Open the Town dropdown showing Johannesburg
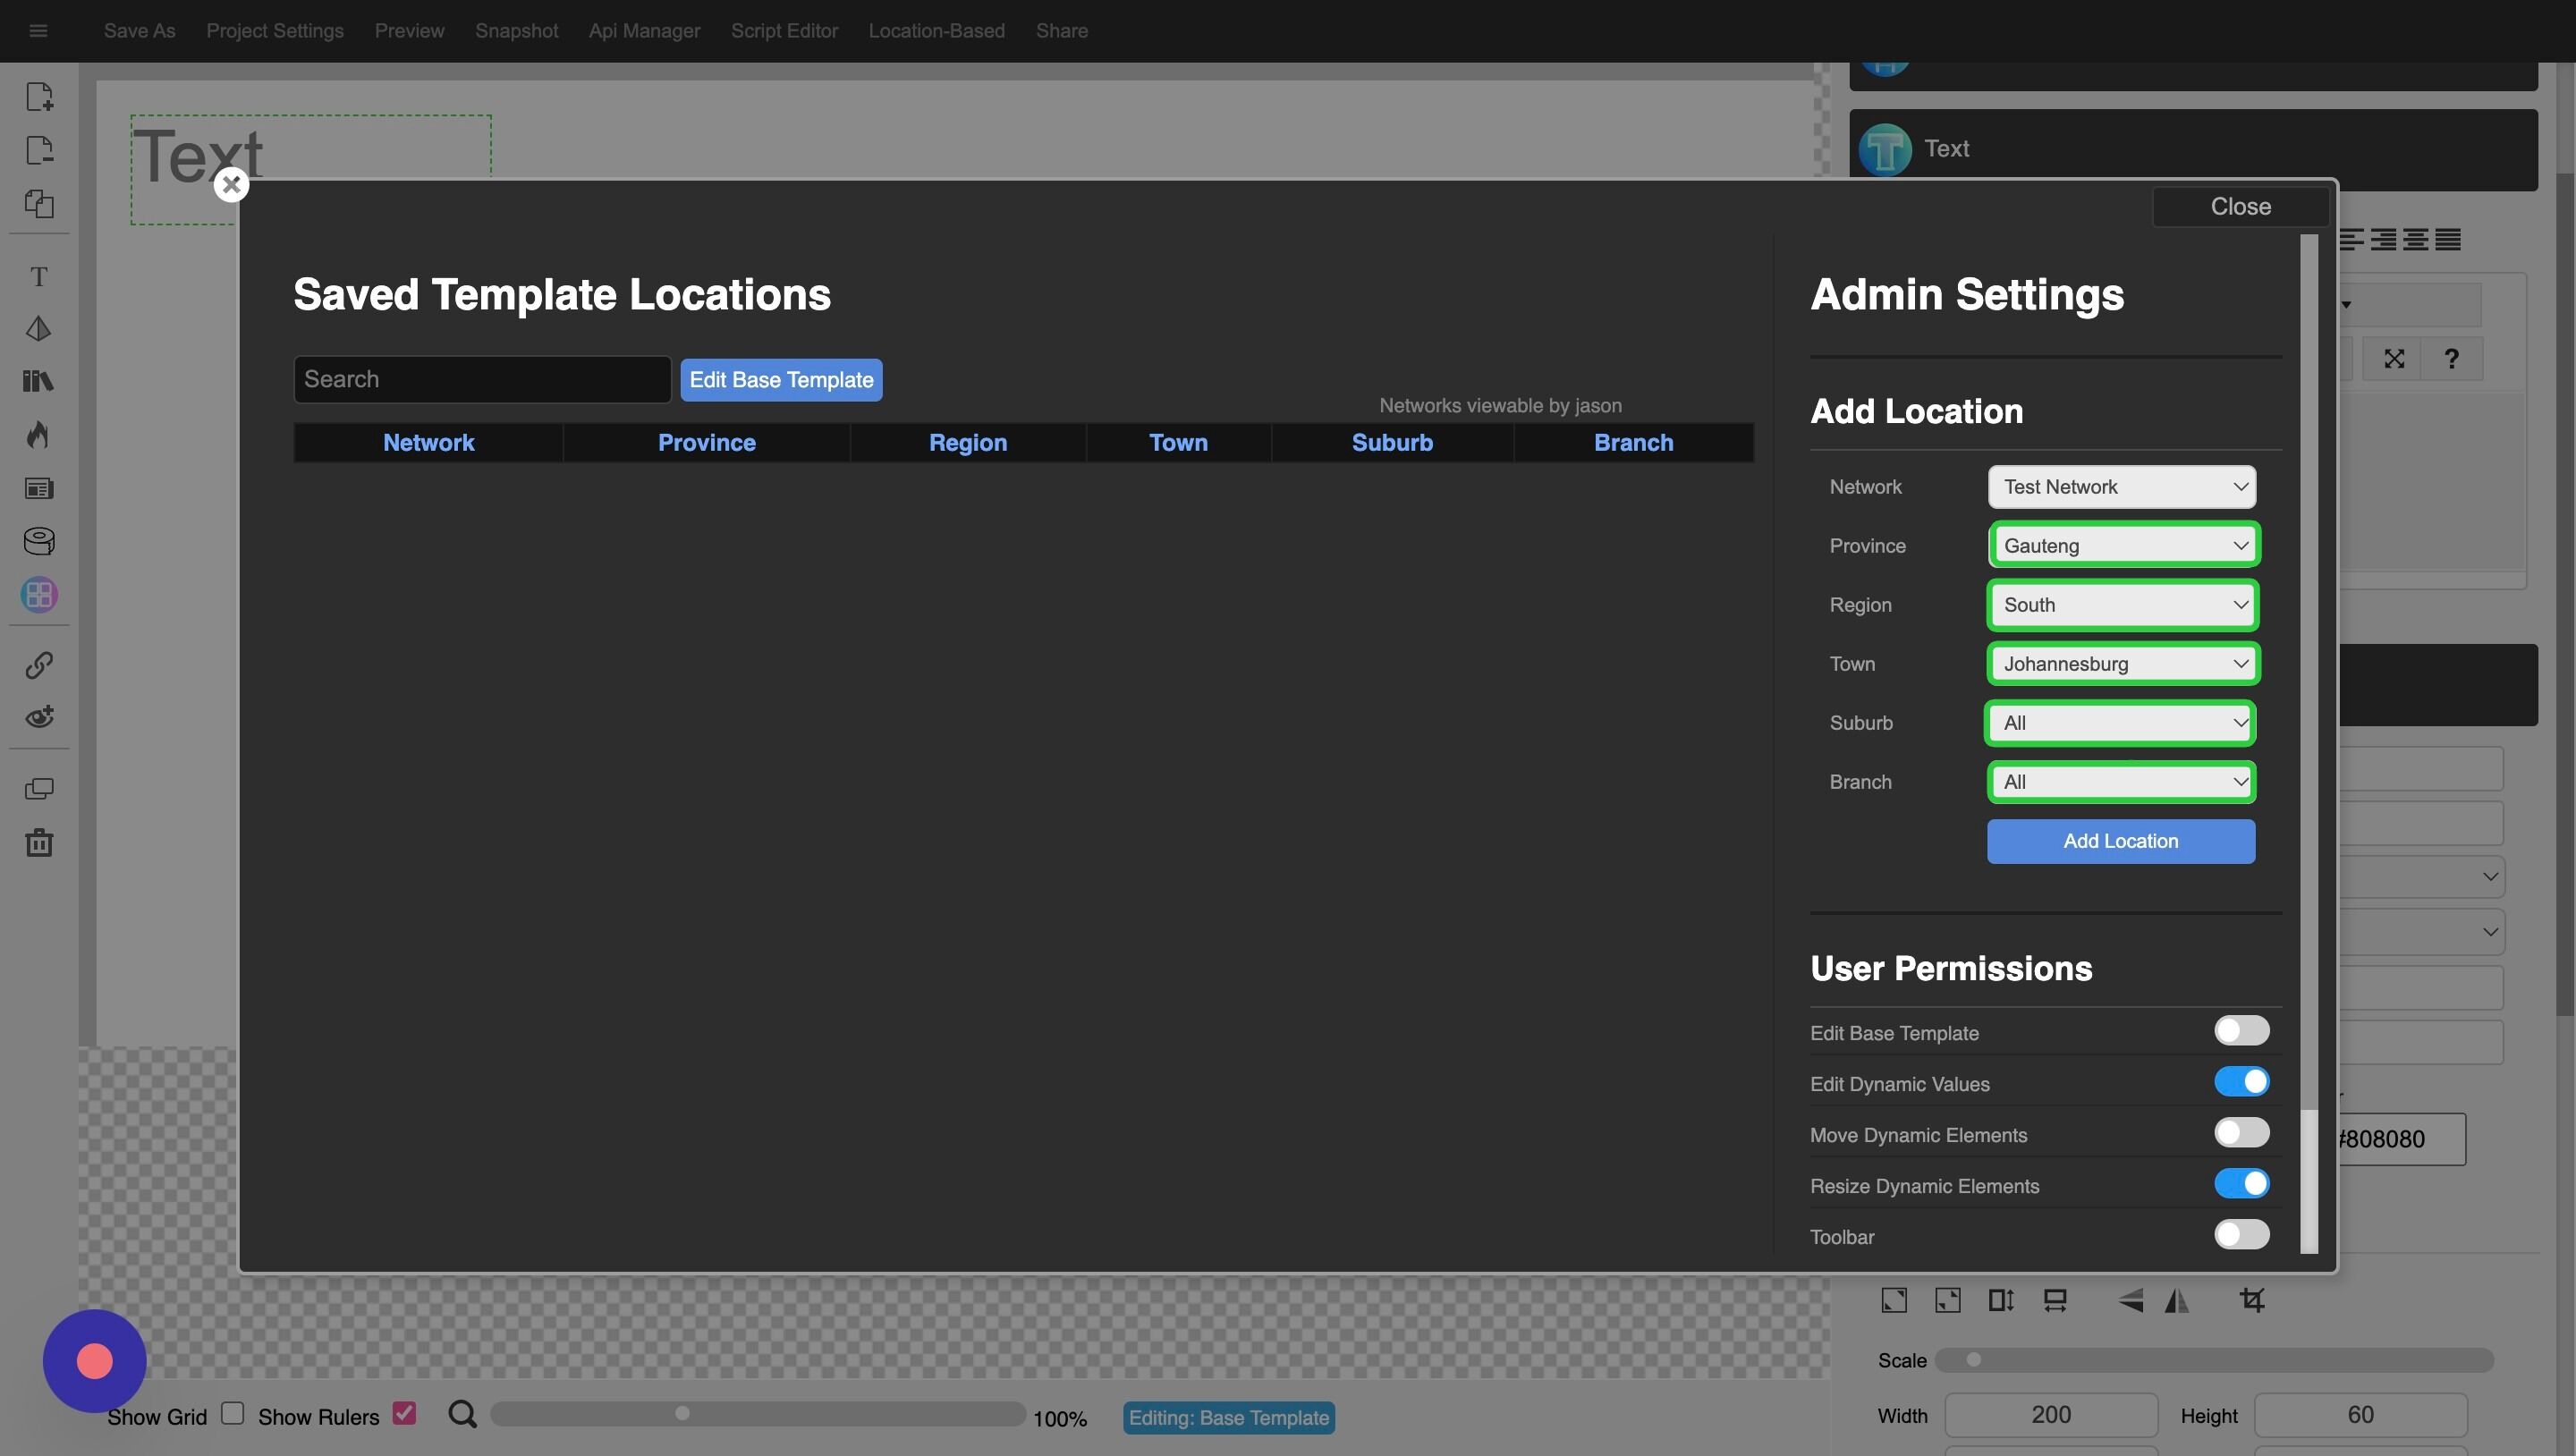2576x1456 pixels. pyautogui.click(x=2122, y=664)
